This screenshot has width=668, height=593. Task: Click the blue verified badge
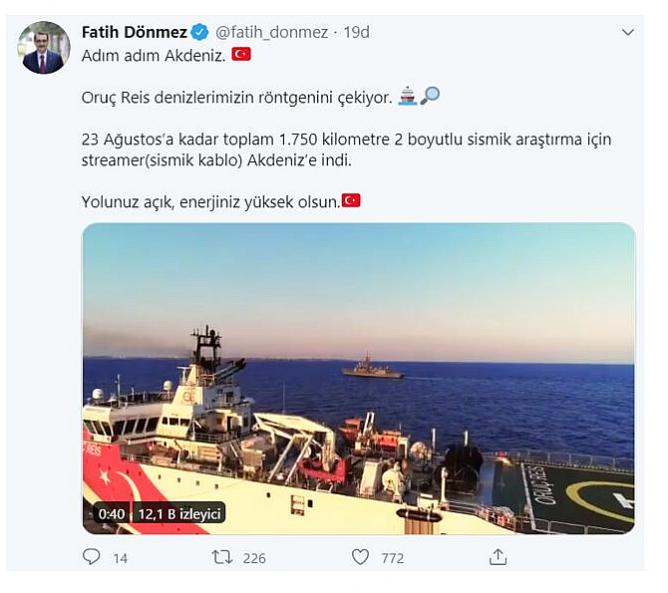tap(200, 32)
